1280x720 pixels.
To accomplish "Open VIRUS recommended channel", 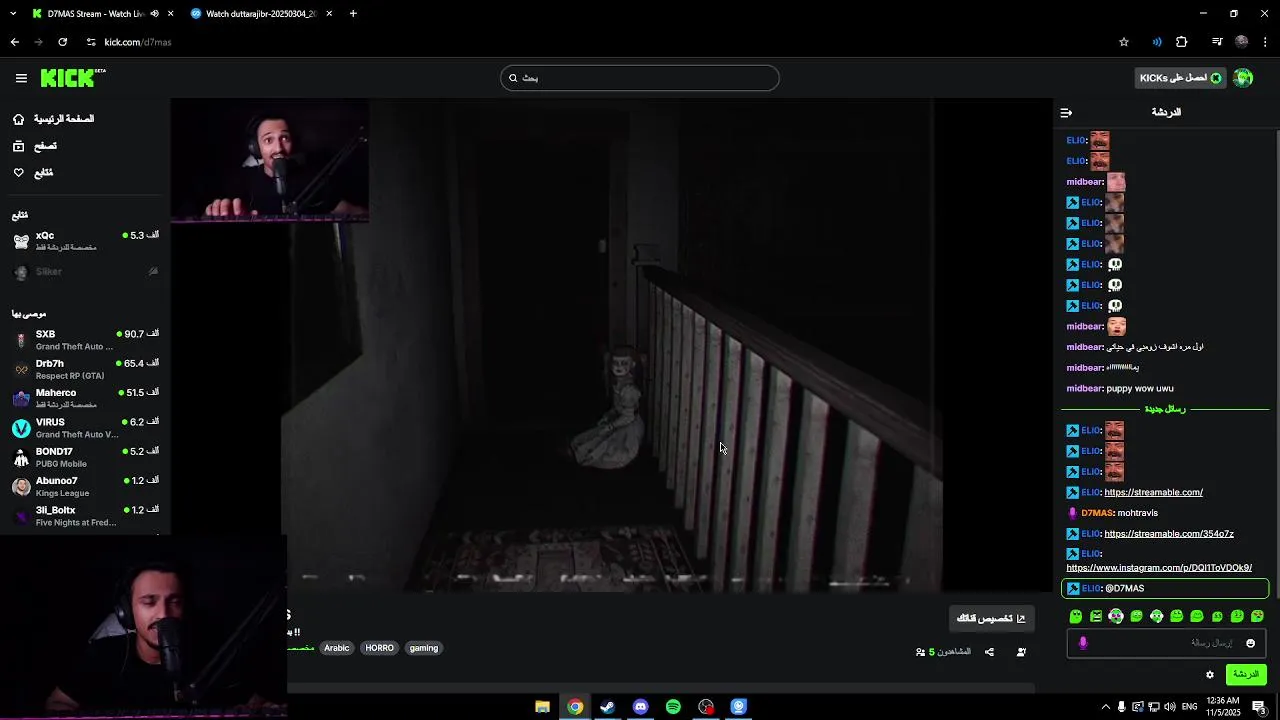I will [85, 428].
